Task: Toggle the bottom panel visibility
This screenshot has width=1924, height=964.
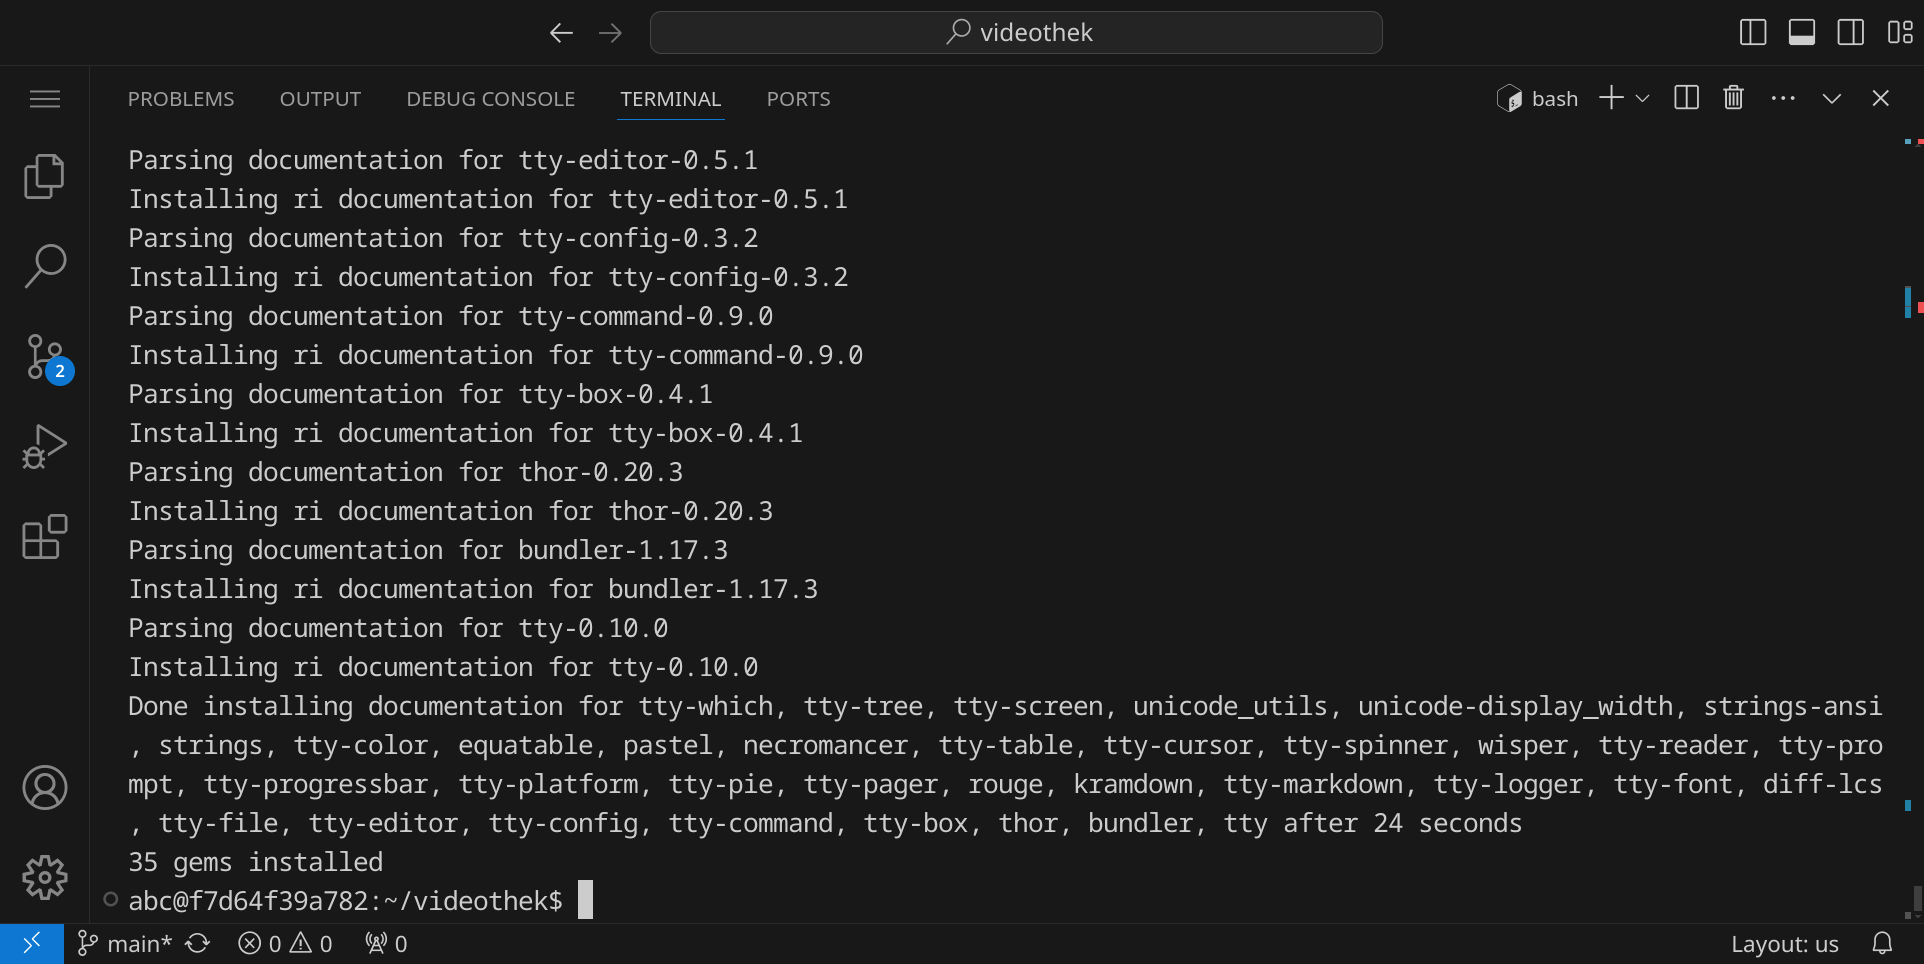Action: click(x=1802, y=33)
